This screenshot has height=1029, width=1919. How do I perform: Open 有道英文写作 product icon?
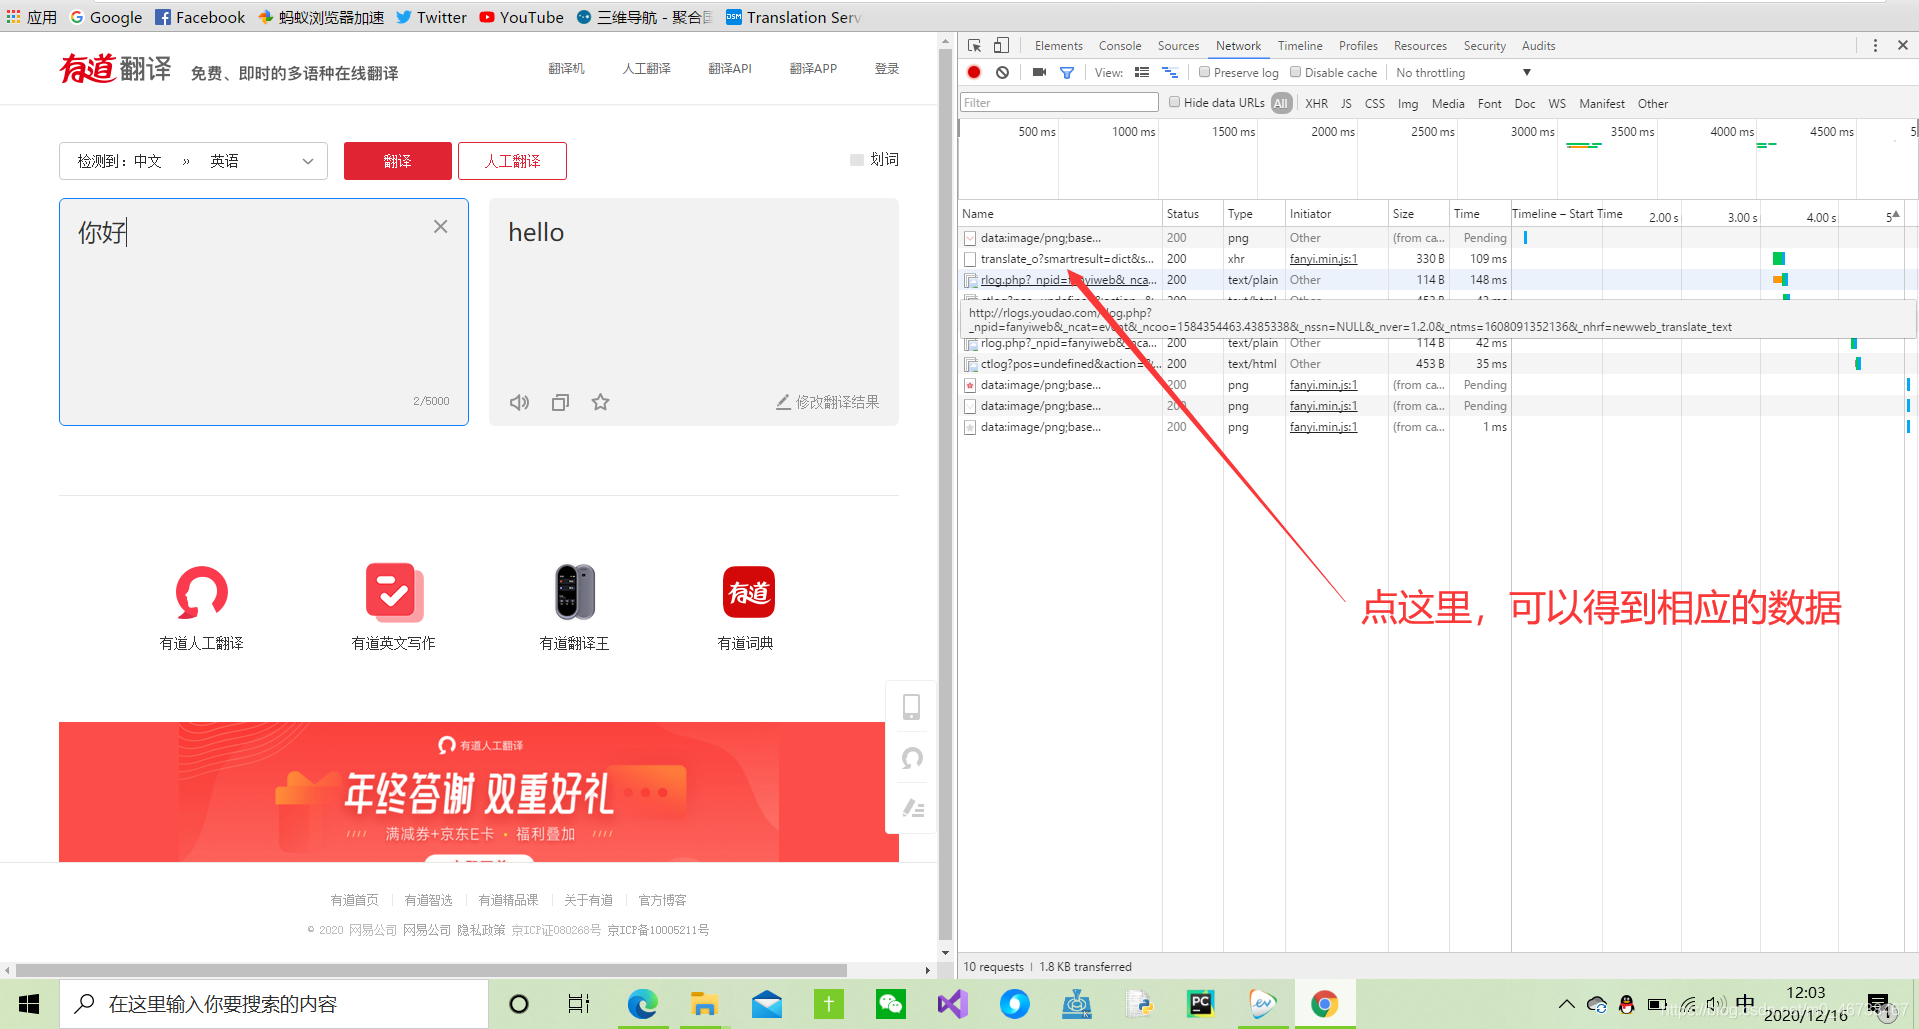(394, 593)
